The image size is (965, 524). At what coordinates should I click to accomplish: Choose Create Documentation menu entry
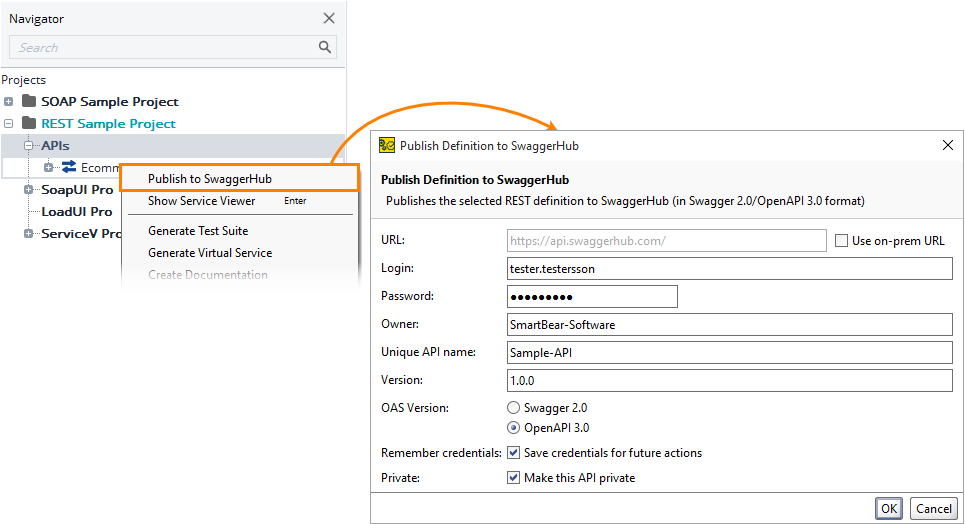click(x=239, y=275)
